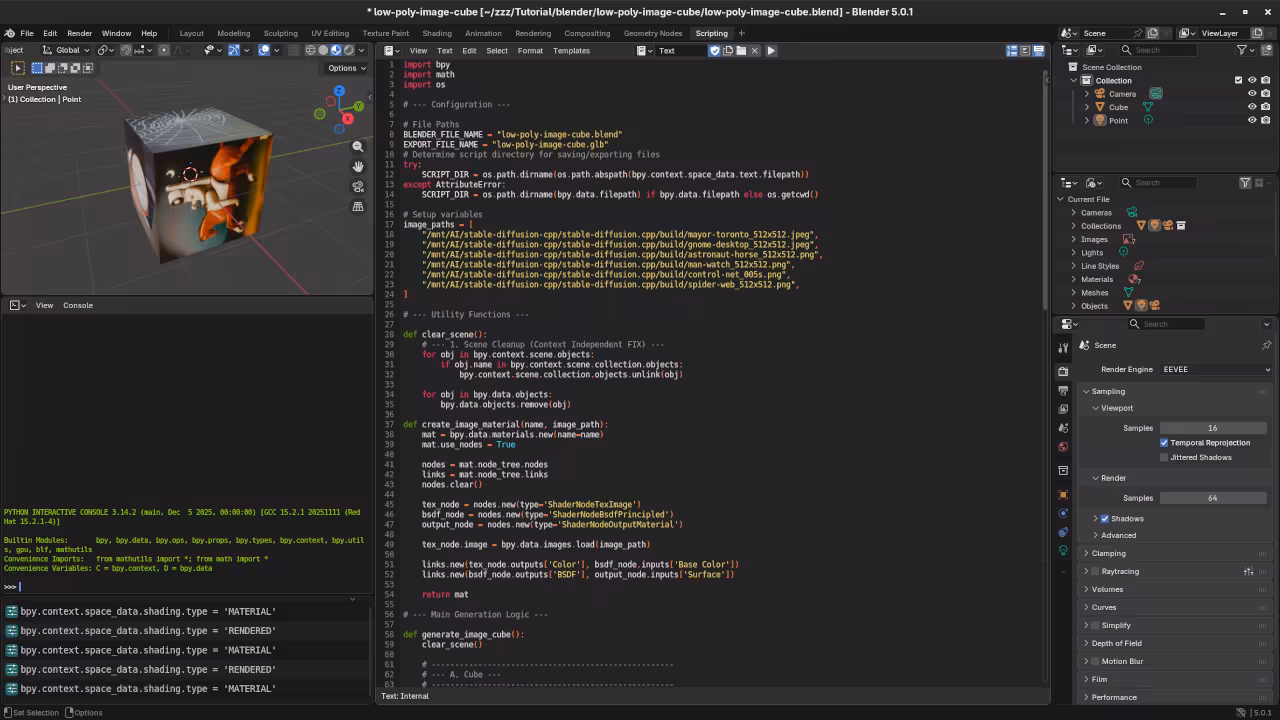Open the Render menu in the top bar

pyautogui.click(x=78, y=33)
